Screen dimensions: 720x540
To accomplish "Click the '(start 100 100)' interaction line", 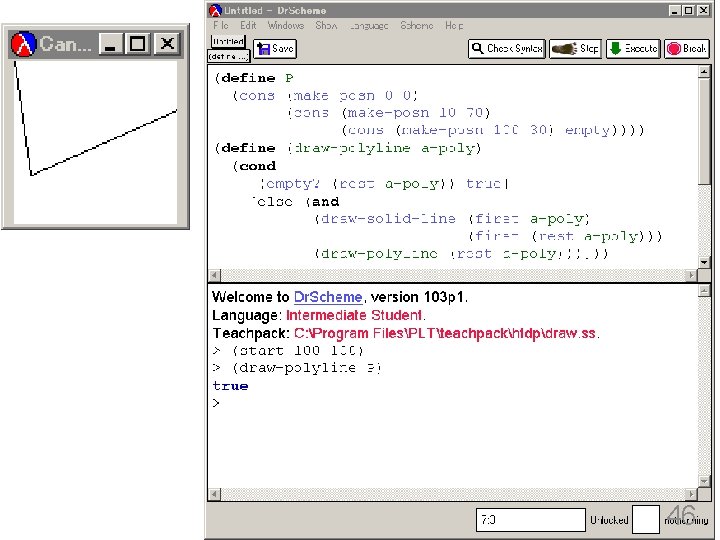I will pos(298,351).
